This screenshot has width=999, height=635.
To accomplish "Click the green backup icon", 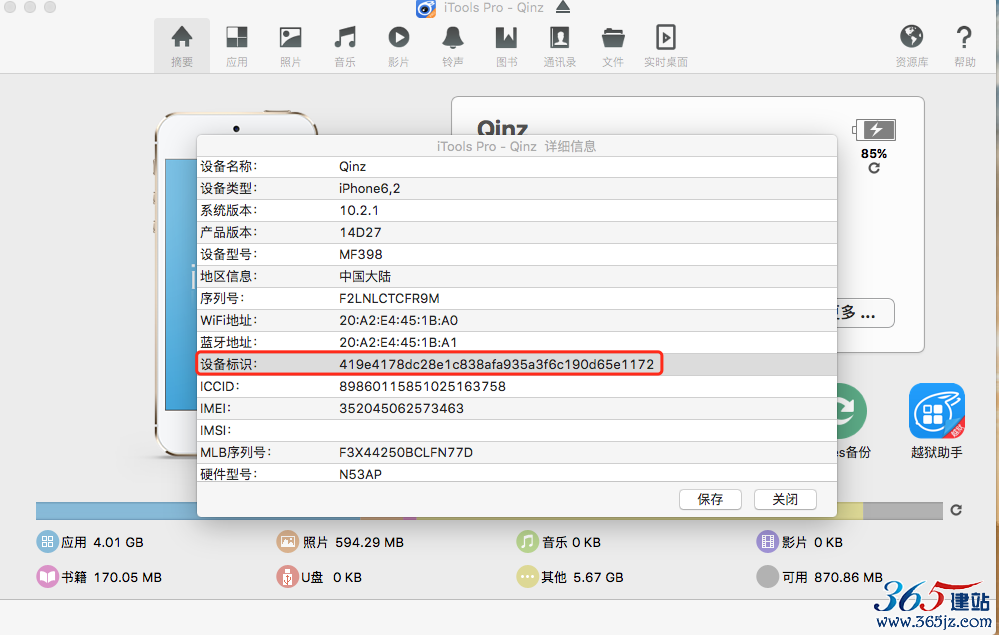I will [851, 411].
